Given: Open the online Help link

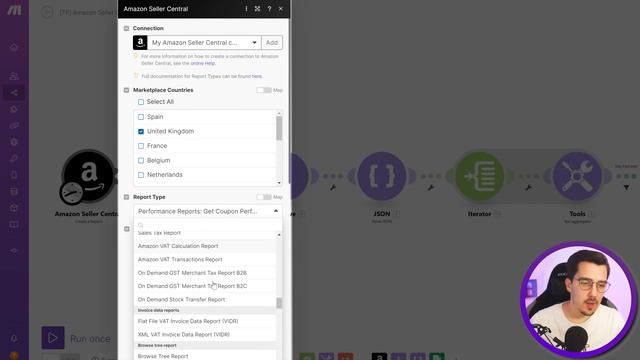Looking at the screenshot, I should 203,63.
